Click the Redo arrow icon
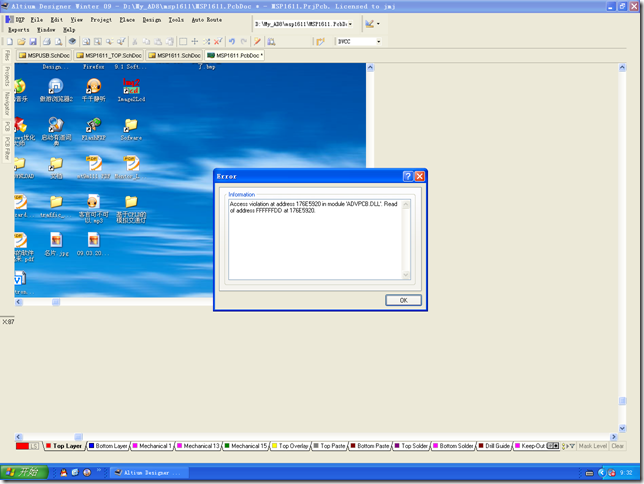 pos(244,41)
